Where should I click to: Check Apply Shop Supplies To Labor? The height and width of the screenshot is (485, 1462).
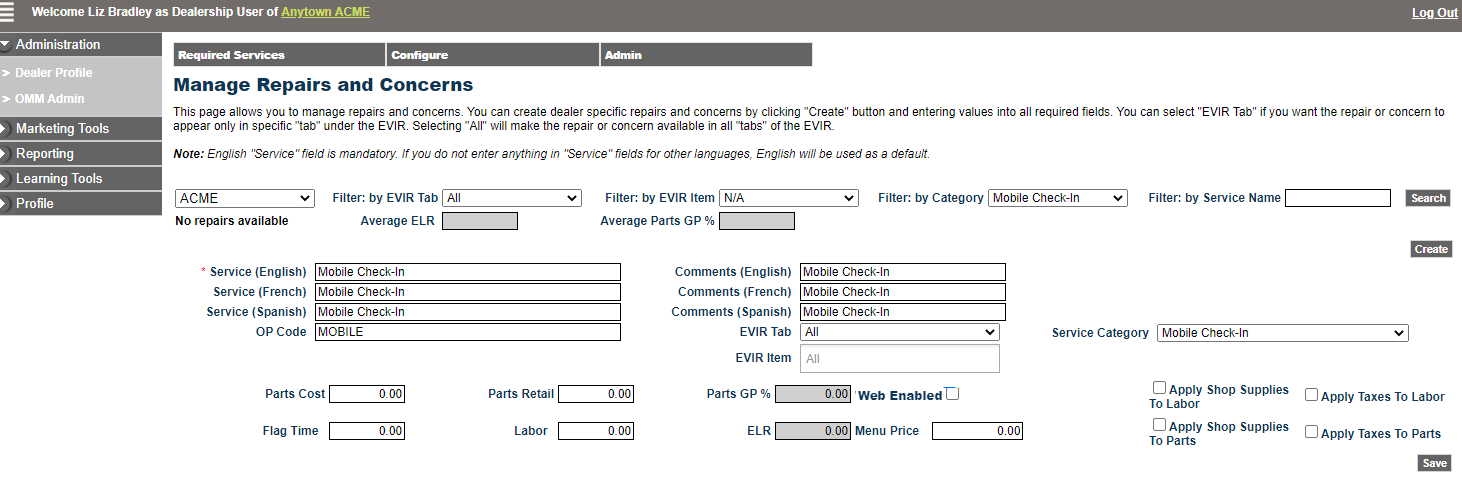point(1159,388)
